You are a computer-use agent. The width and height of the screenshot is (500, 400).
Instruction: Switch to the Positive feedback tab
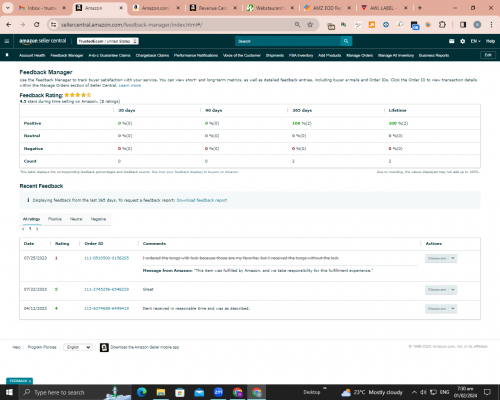pos(55,219)
